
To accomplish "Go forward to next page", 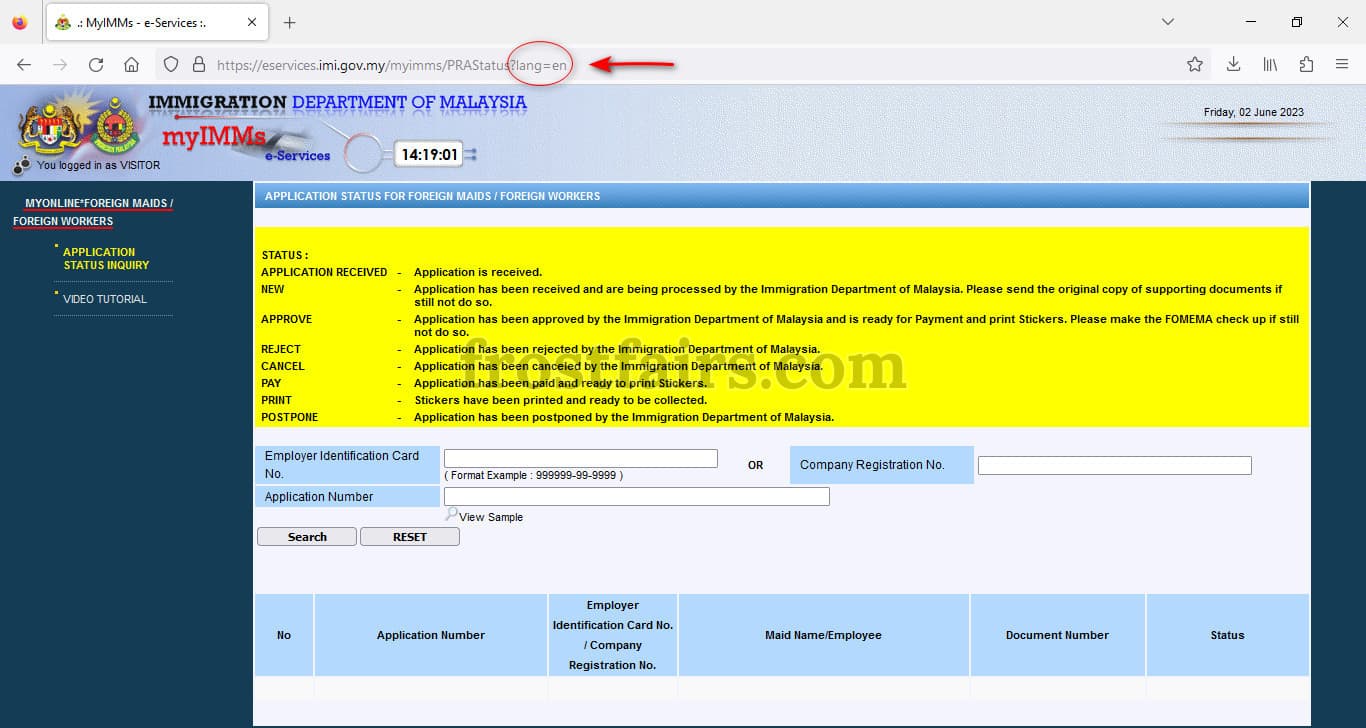I will click(x=60, y=64).
